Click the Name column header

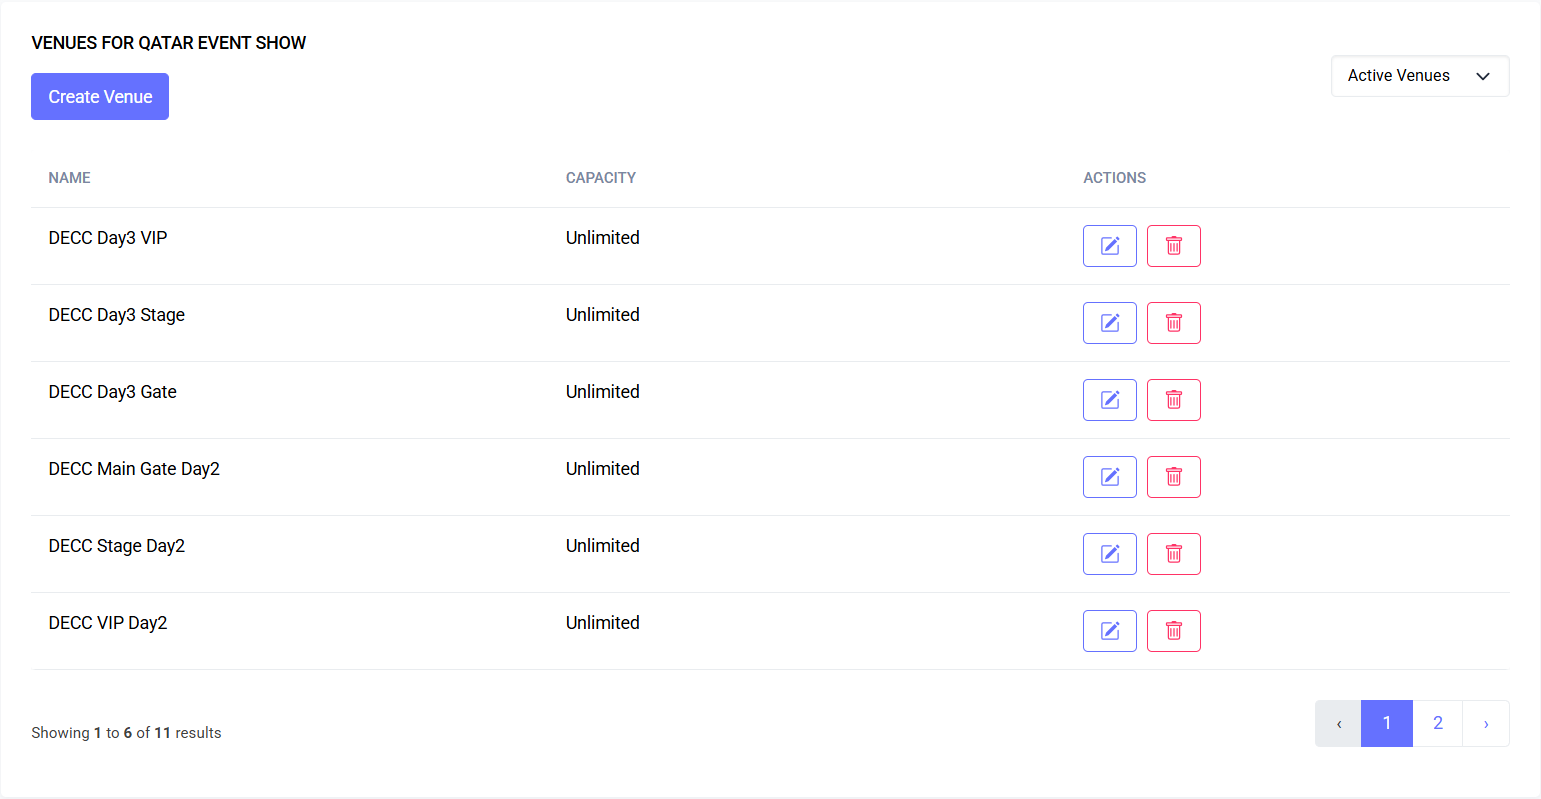[70, 178]
